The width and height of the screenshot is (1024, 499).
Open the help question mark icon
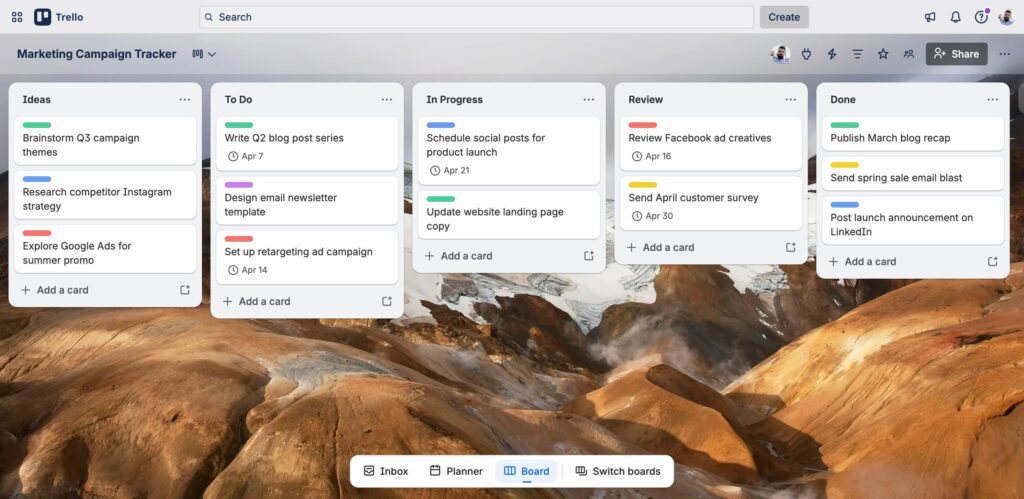[x=981, y=17]
